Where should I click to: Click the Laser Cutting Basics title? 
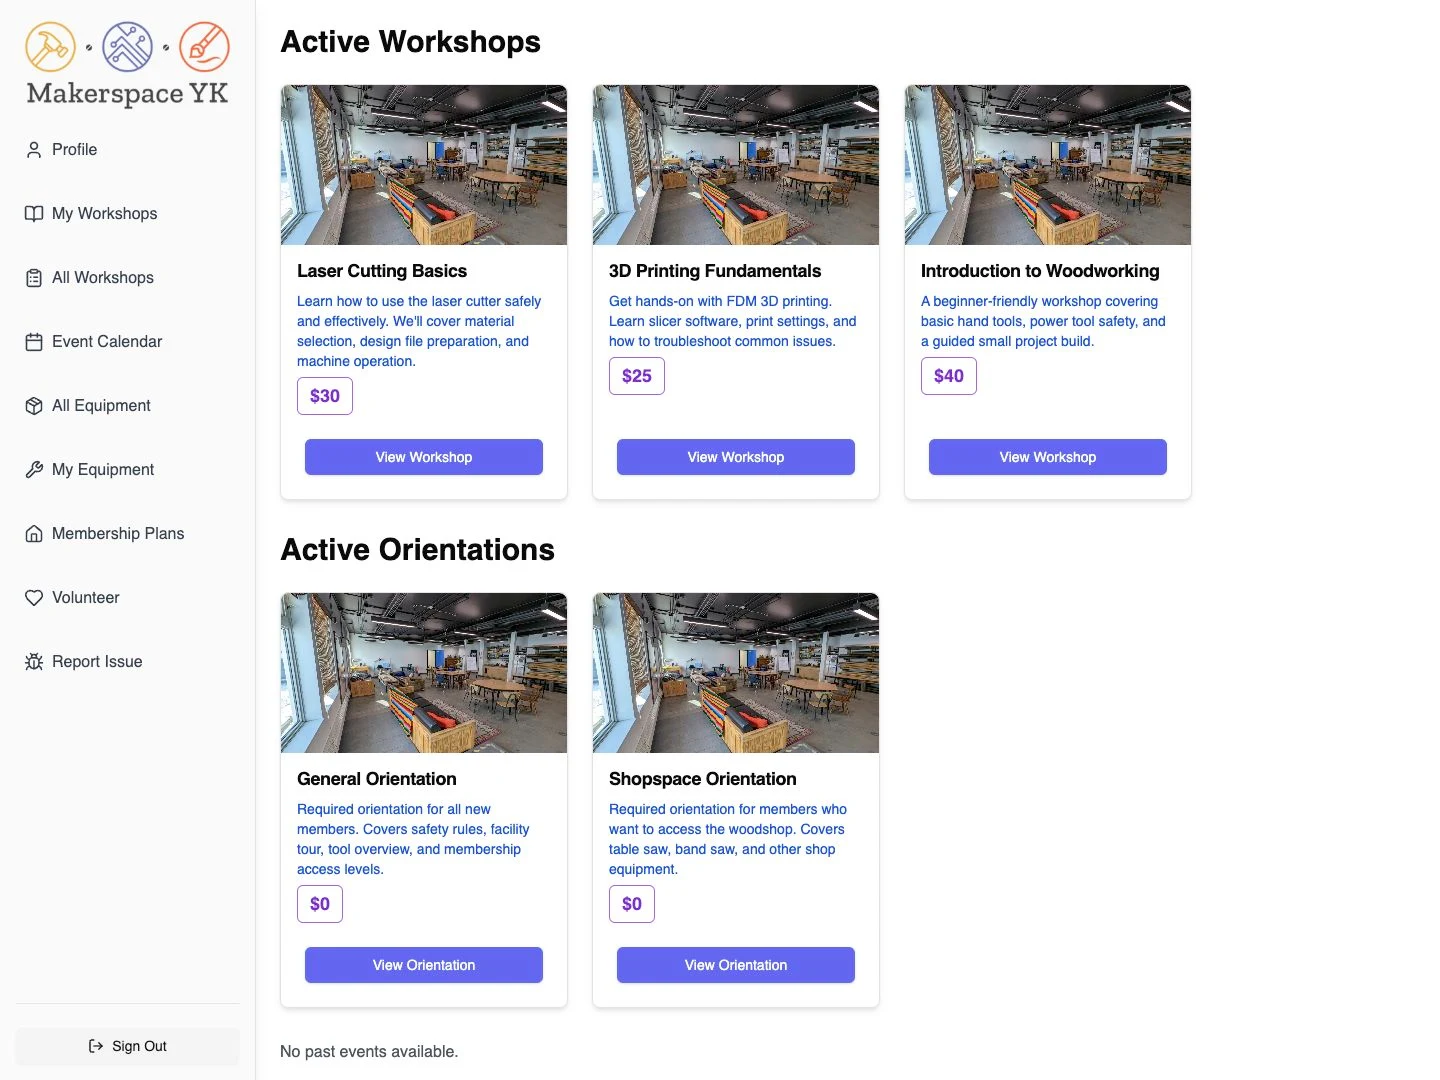pyautogui.click(x=382, y=271)
